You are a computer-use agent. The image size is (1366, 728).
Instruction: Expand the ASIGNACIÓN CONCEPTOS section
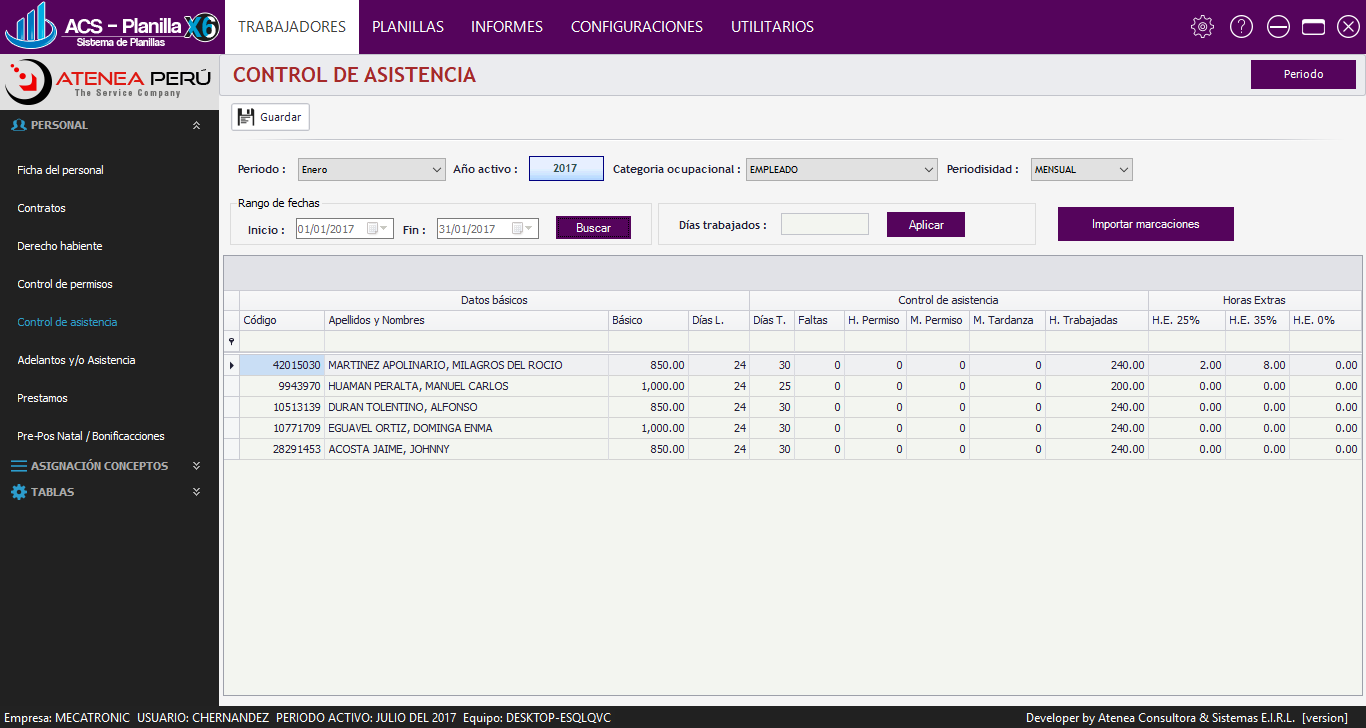pos(196,466)
